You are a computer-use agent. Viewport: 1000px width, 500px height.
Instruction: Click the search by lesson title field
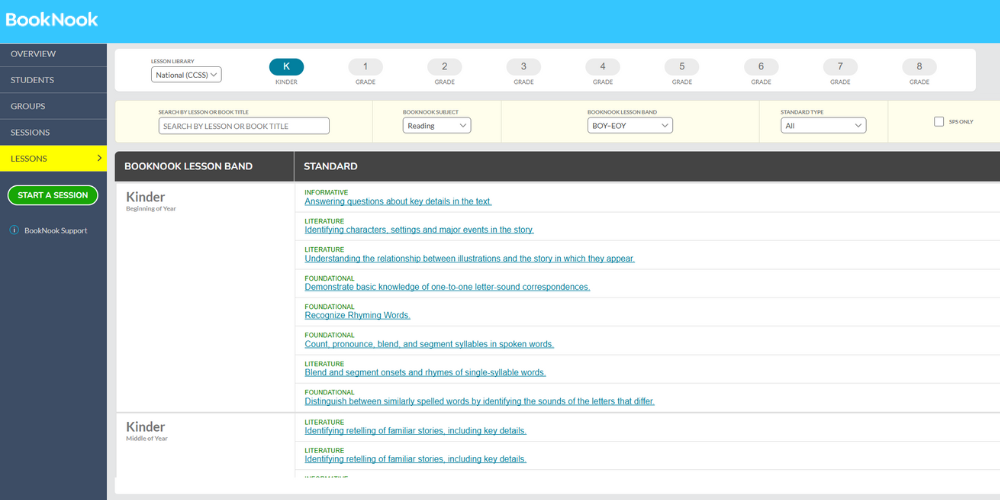244,126
